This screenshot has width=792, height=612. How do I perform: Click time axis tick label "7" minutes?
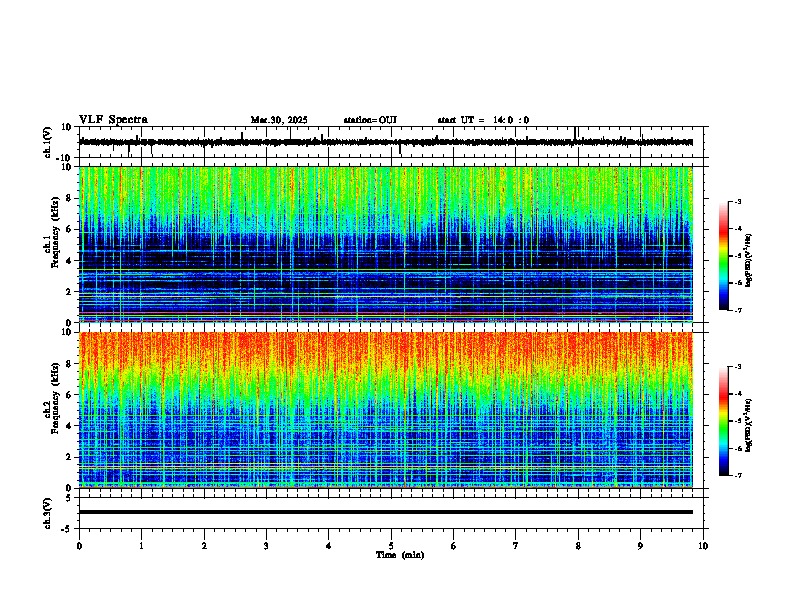click(516, 546)
